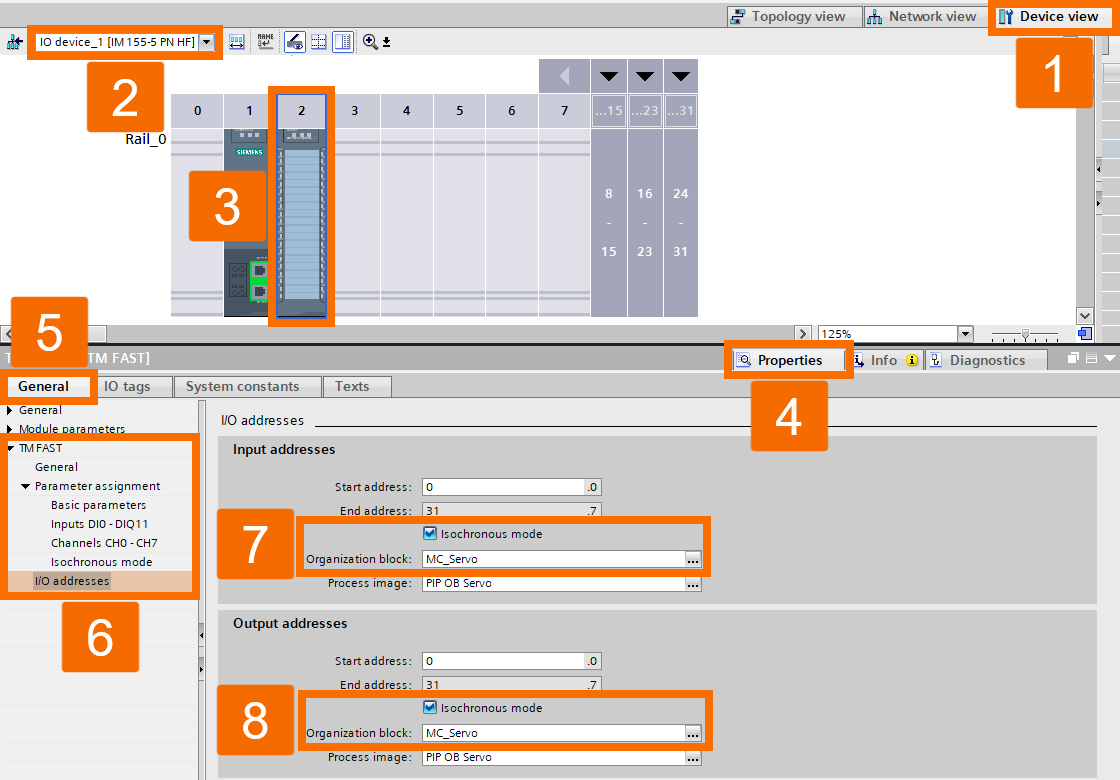This screenshot has height=780, width=1120.
Task: Collapse the inspector window with the arrow
Action: pos(1109,358)
